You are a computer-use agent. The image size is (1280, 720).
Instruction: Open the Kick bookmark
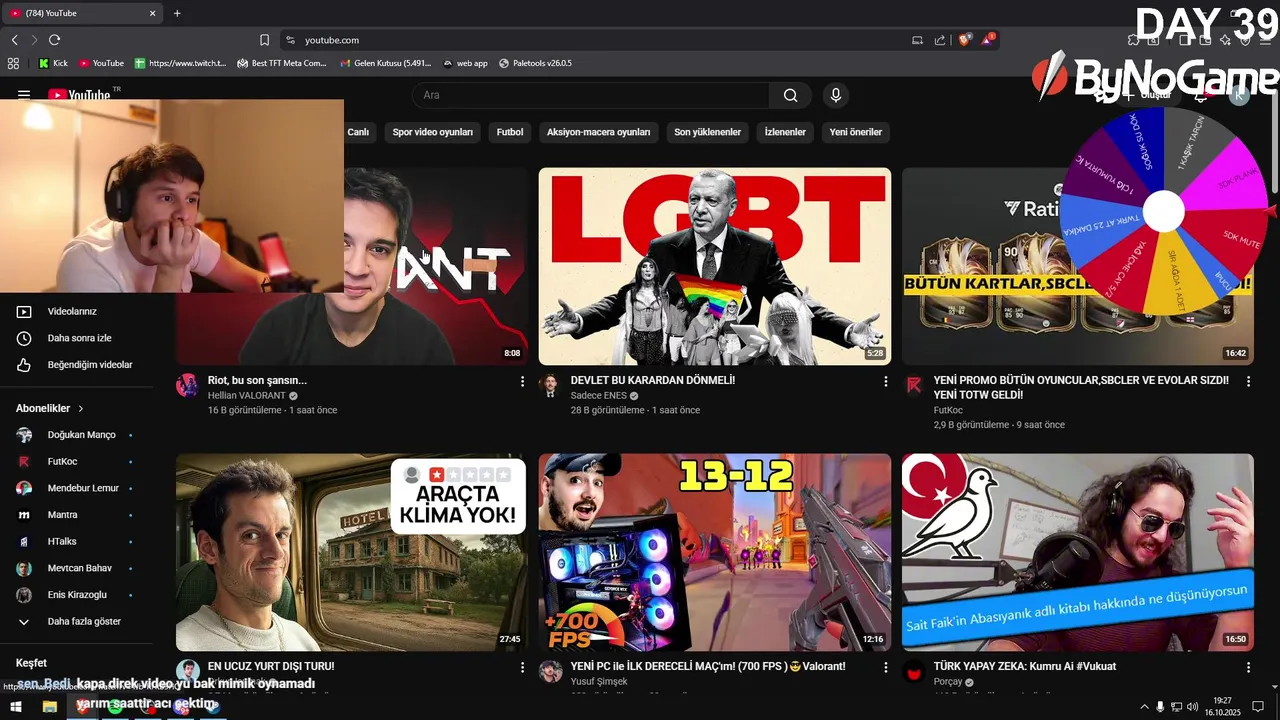53,63
